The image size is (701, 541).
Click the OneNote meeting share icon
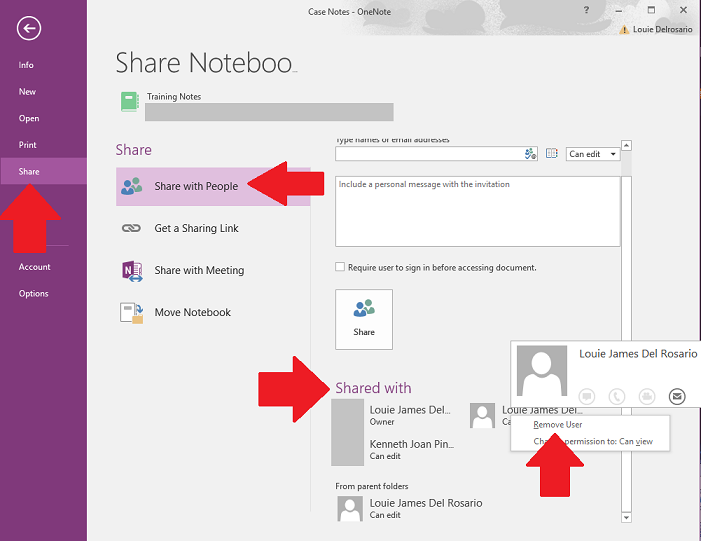[x=132, y=271]
